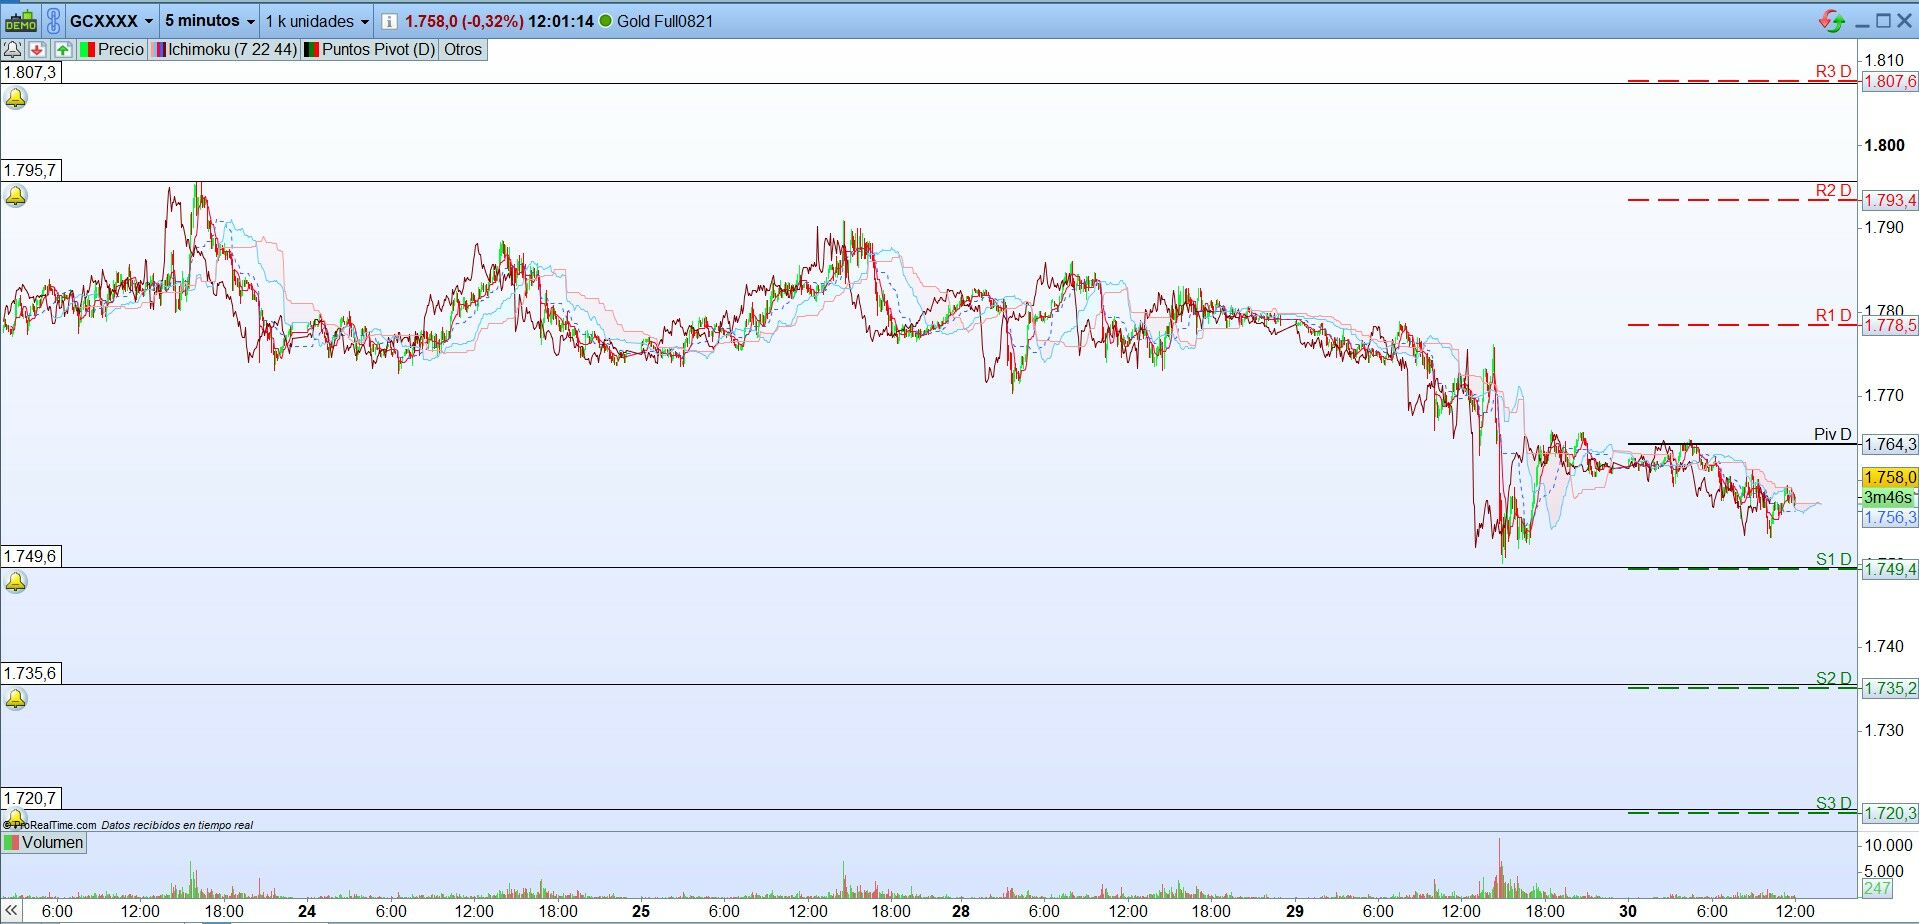Screen dimensions: 1919x924
Task: Click the red down-arrow sell icon
Action: [x=37, y=49]
